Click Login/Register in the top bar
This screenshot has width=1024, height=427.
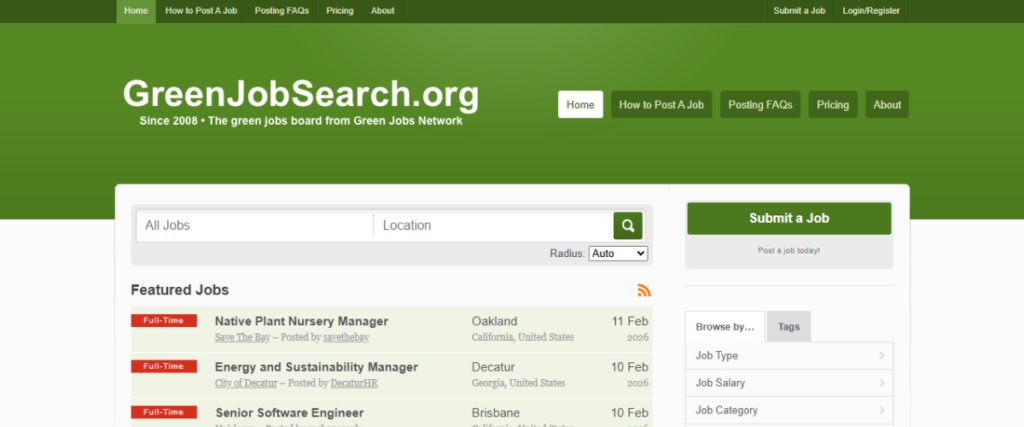pyautogui.click(x=871, y=11)
